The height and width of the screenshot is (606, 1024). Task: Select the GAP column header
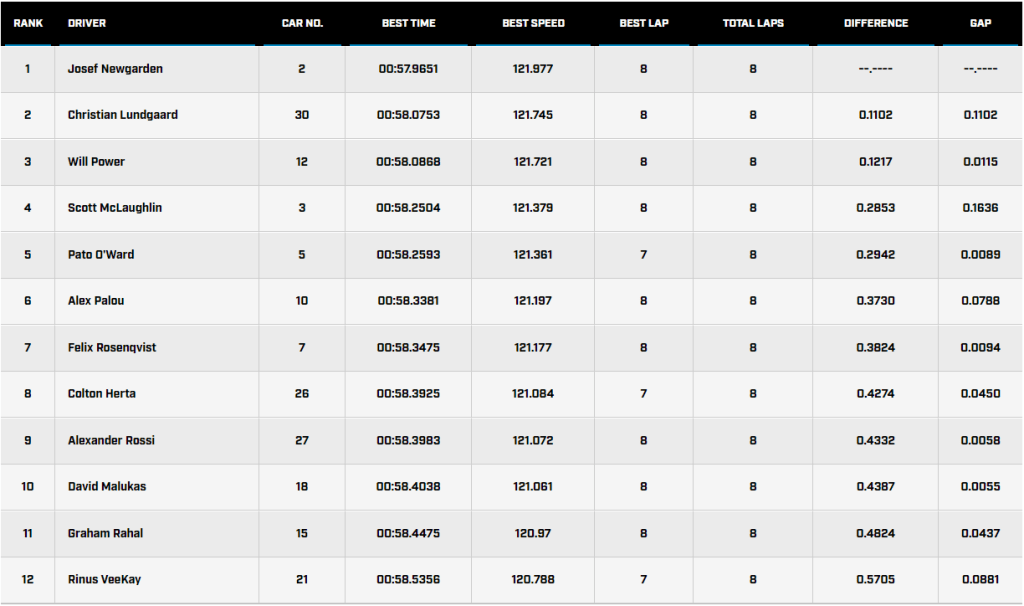[x=980, y=23]
